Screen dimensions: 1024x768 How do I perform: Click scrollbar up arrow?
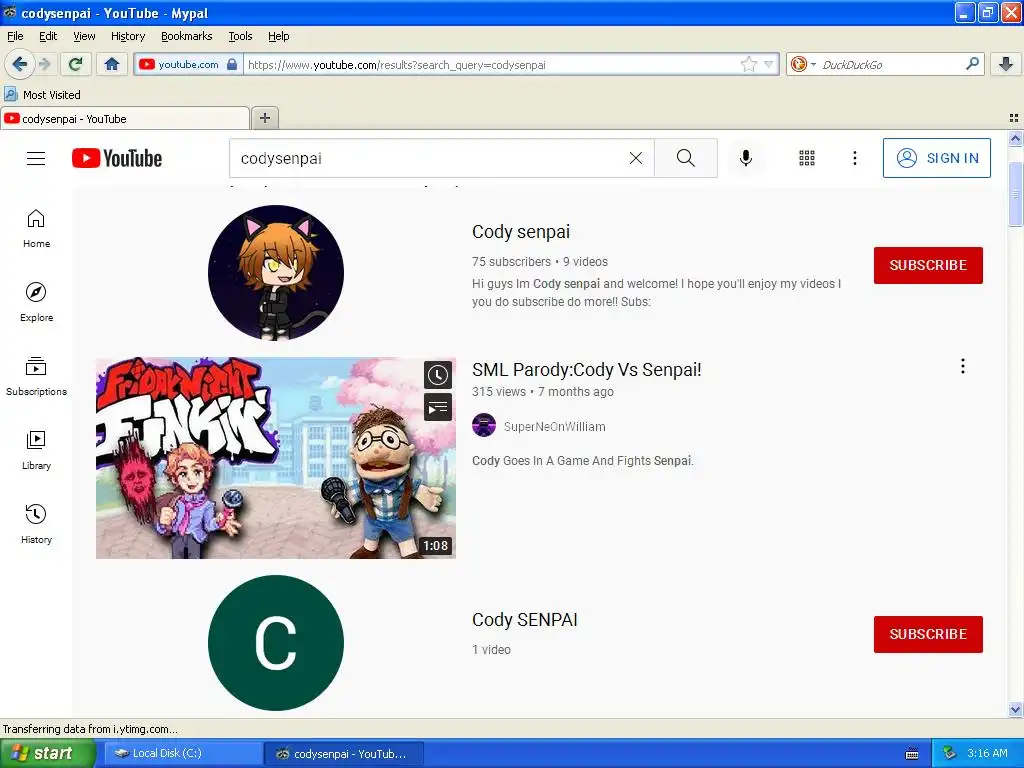pyautogui.click(x=1015, y=138)
